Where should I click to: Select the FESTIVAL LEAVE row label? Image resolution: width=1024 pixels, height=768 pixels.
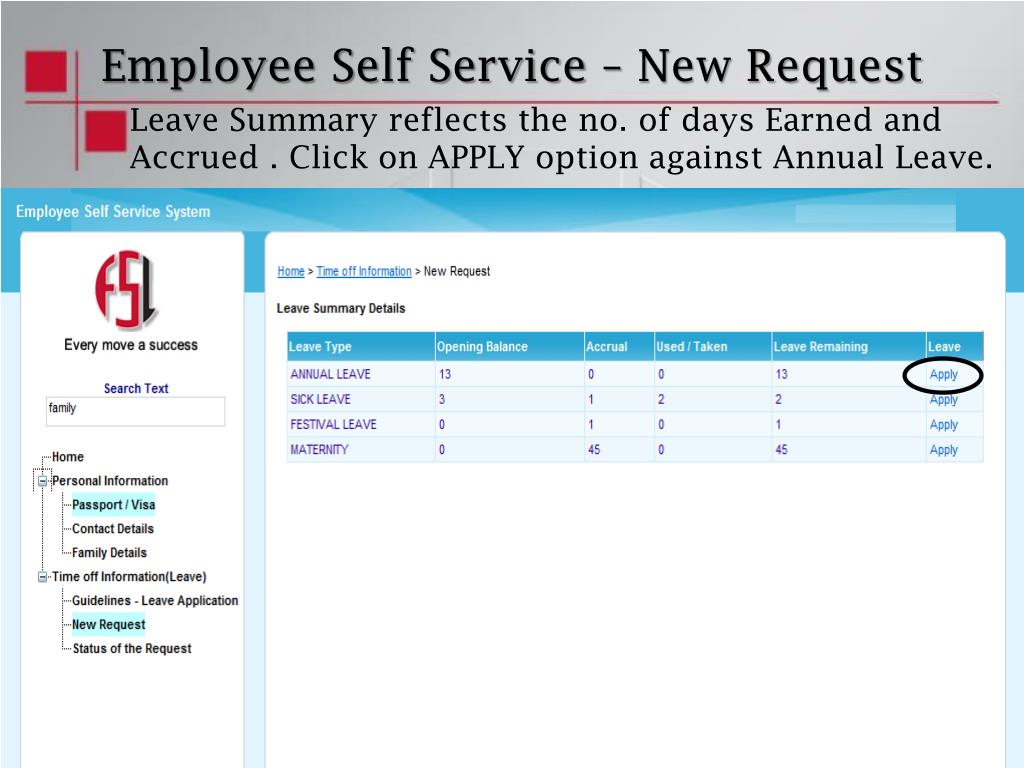(x=333, y=424)
